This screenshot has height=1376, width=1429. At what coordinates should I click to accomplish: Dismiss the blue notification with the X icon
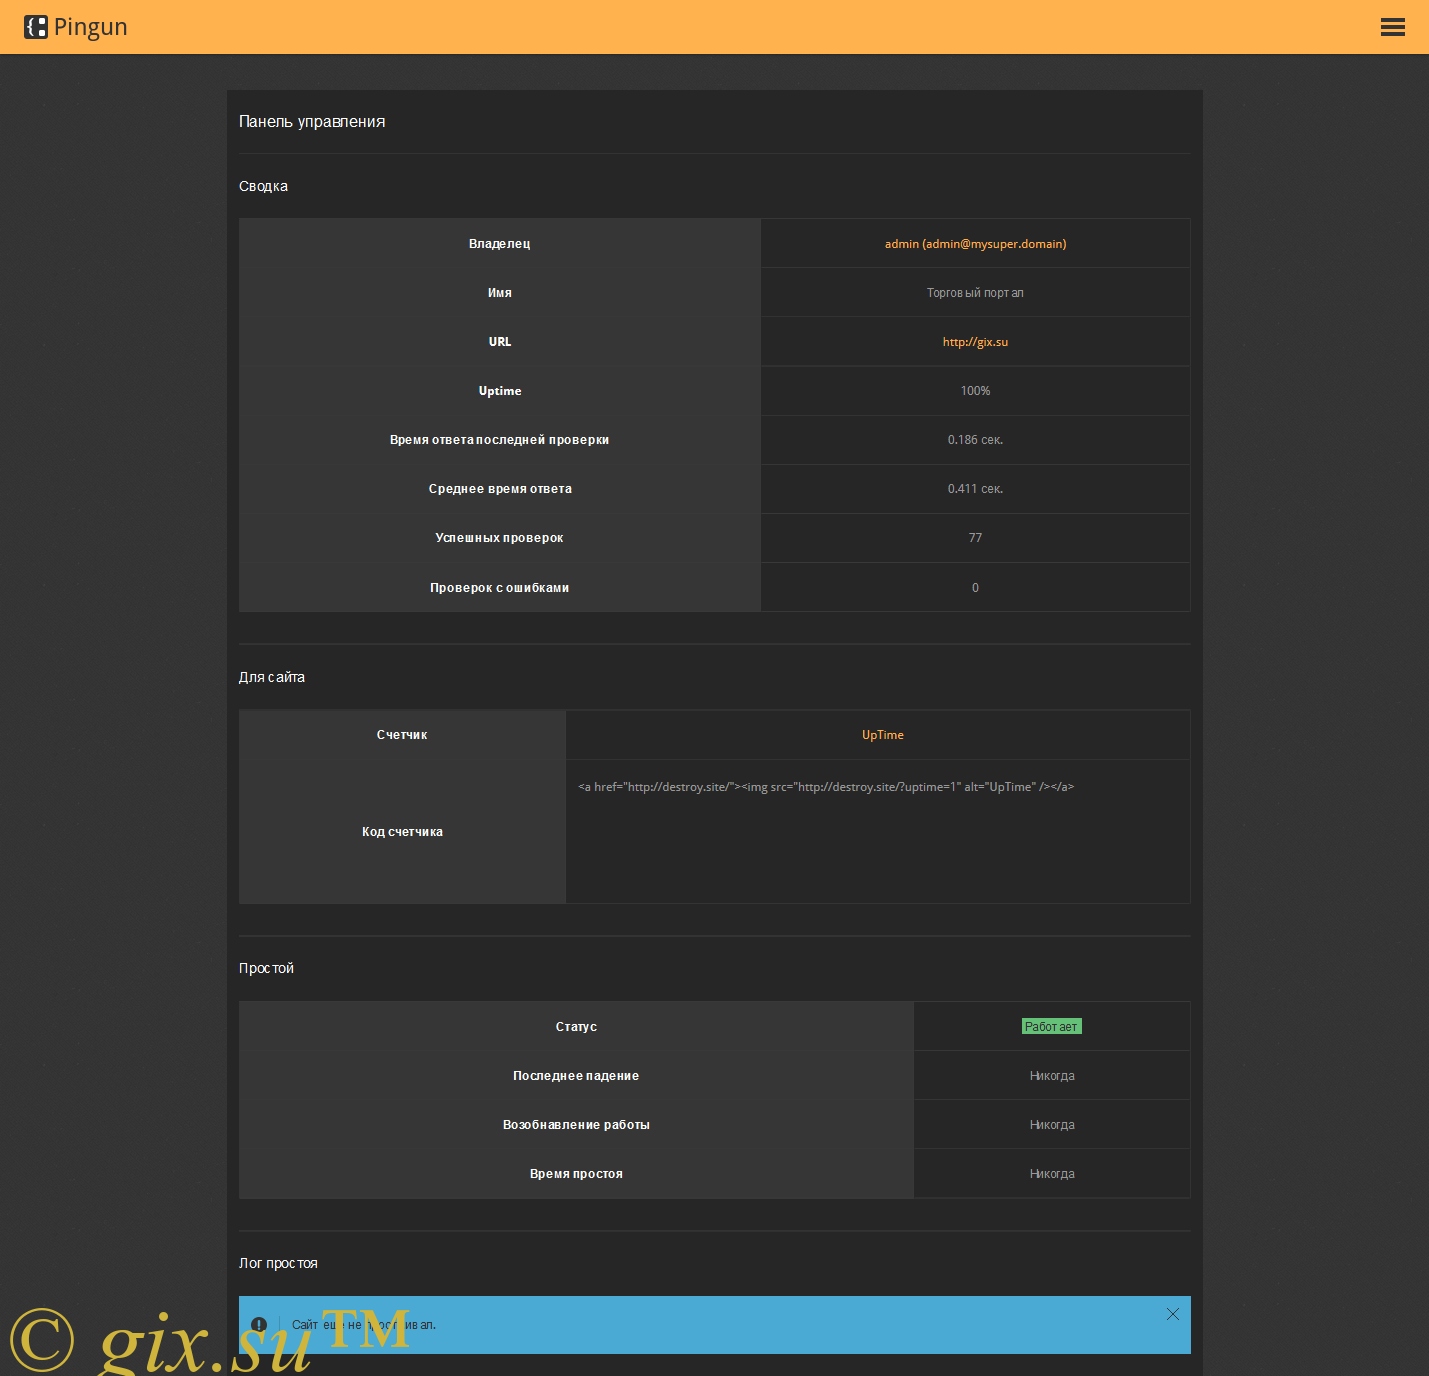click(x=1173, y=1314)
